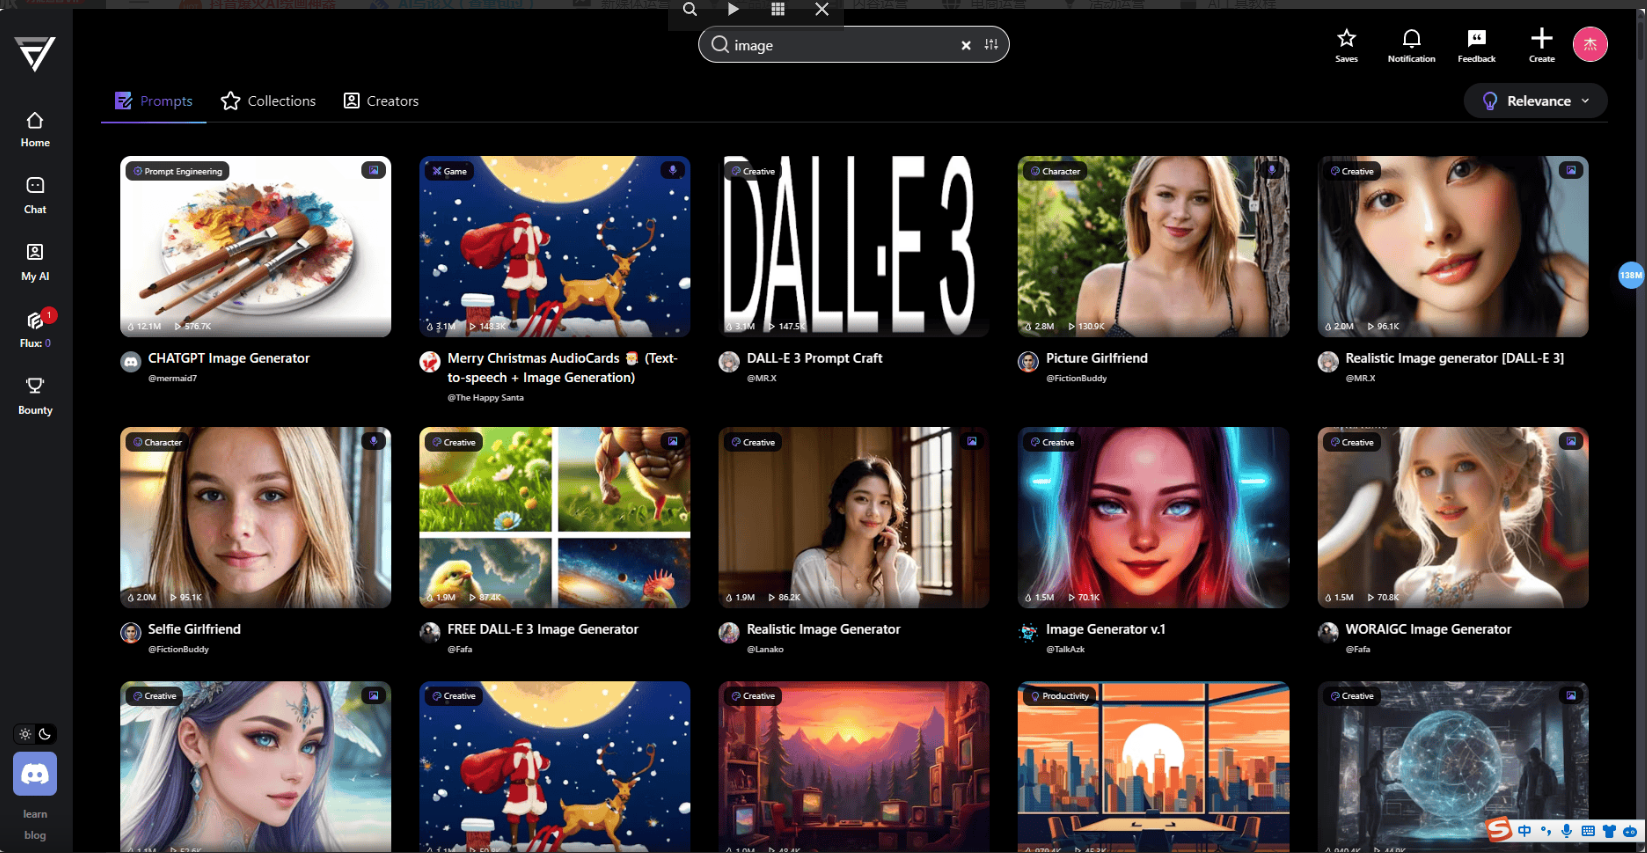Open the Discord link button

[35, 774]
